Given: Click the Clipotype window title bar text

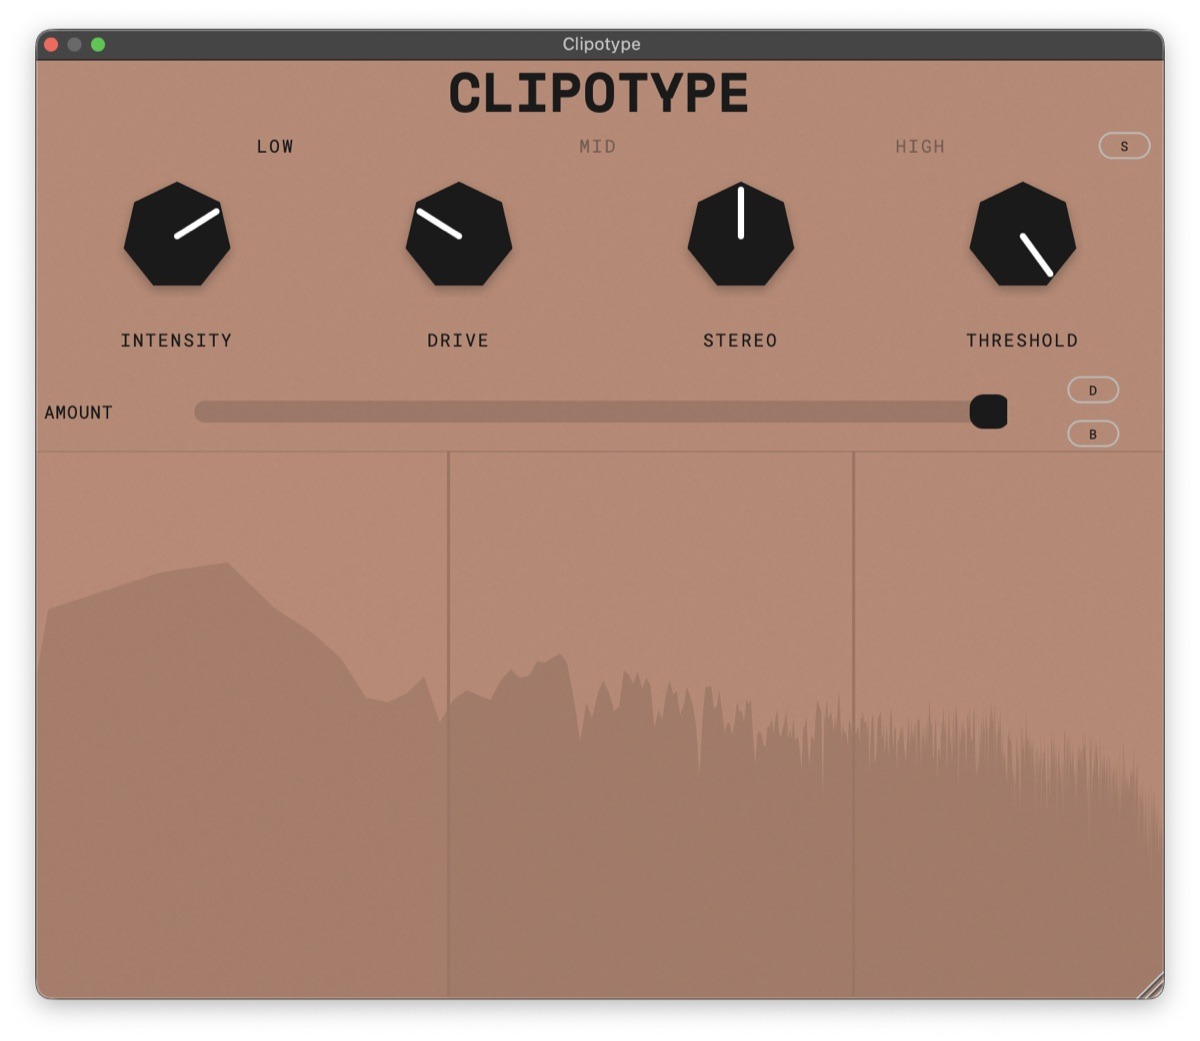Looking at the screenshot, I should tap(601, 44).
